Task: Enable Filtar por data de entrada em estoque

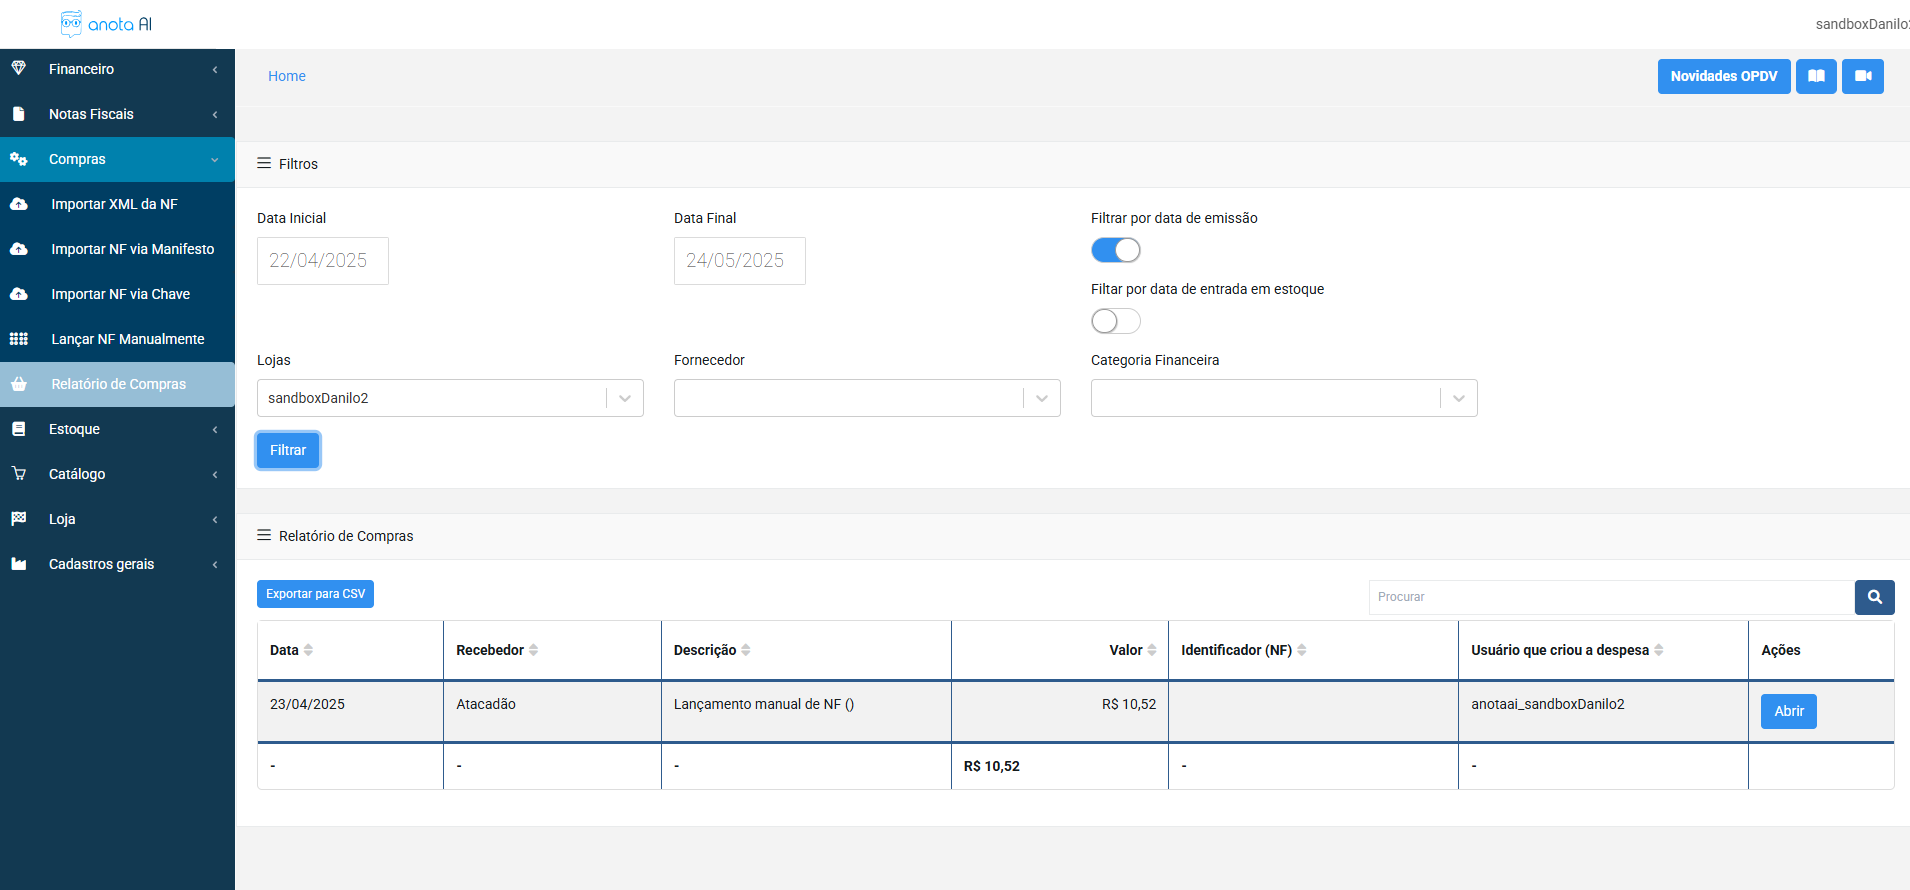Action: click(1115, 321)
